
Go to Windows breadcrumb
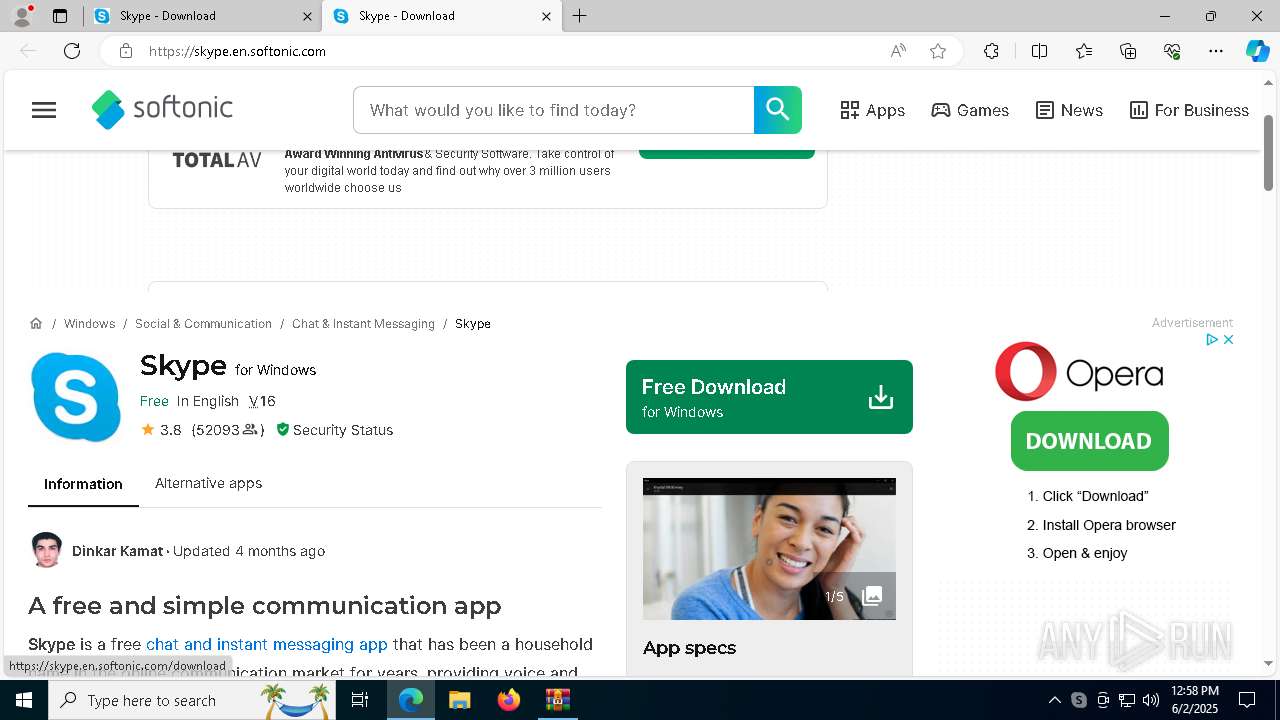click(x=89, y=323)
